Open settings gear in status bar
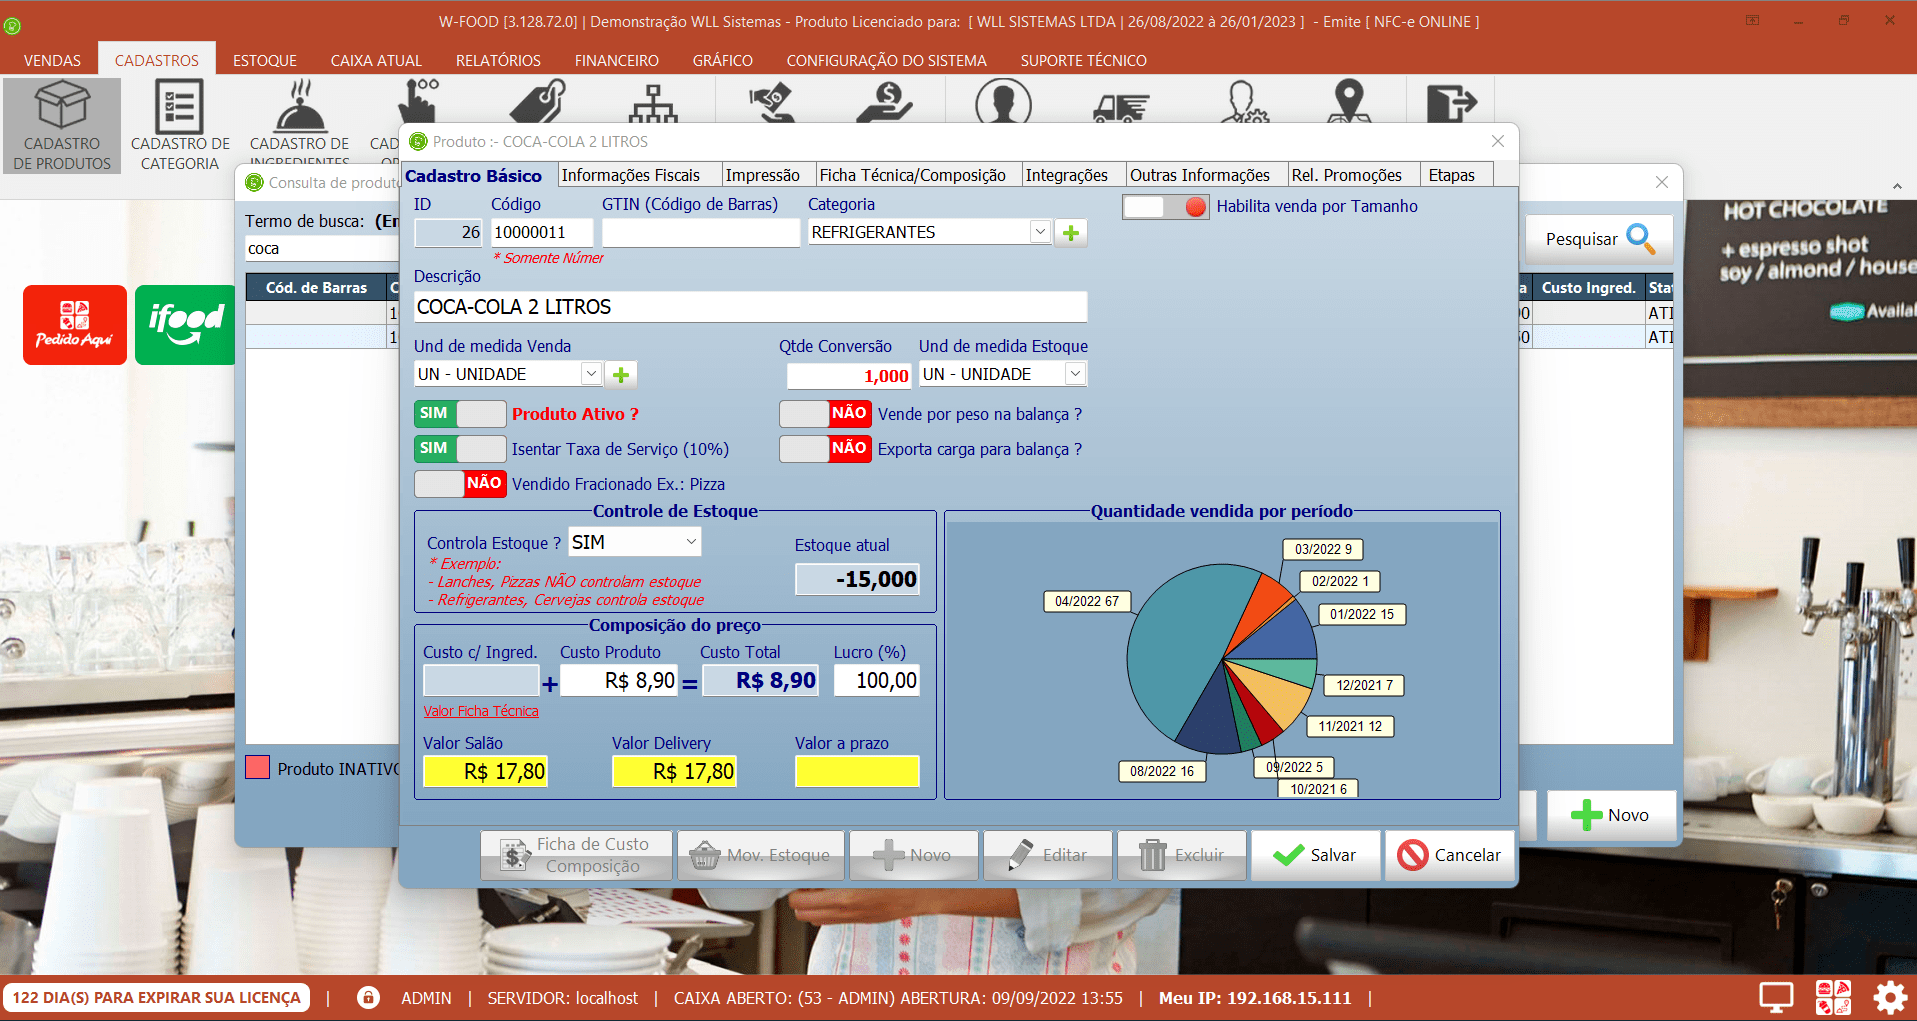Image resolution: width=1917 pixels, height=1021 pixels. point(1889,997)
